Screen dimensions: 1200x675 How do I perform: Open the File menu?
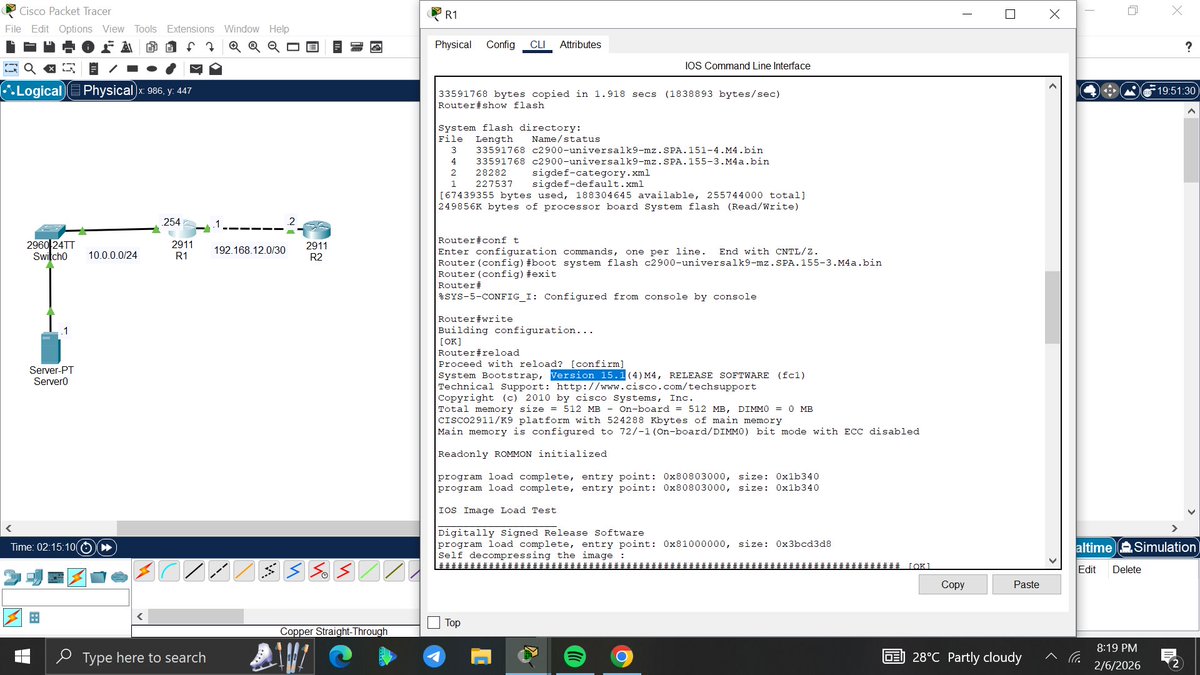(x=14, y=29)
